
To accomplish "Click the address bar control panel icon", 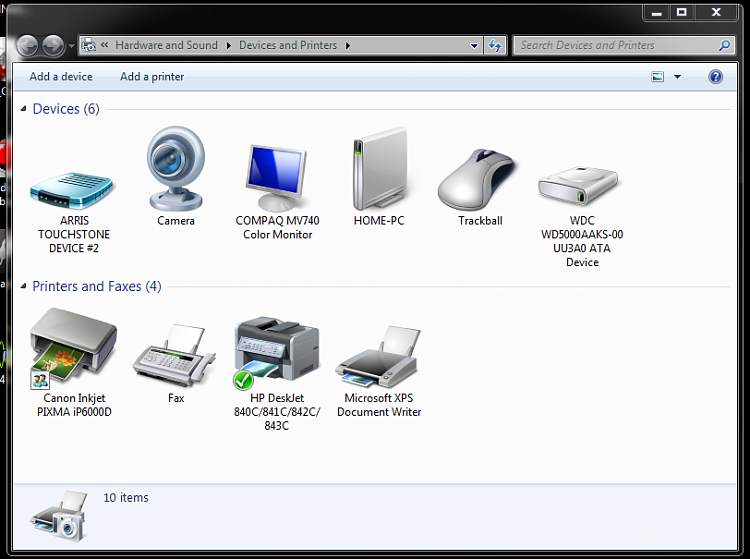I will click(88, 45).
